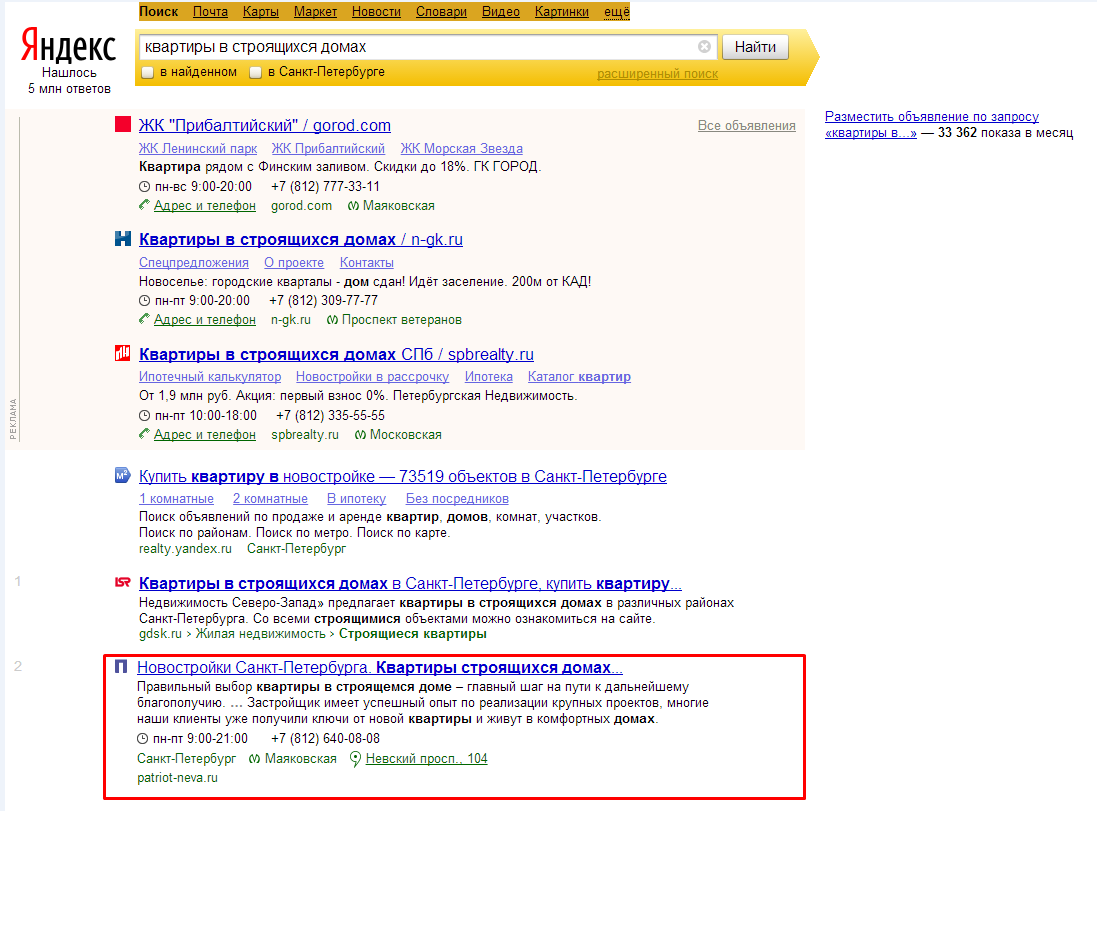Click the phone icon in the gorod.com ad
The height and width of the screenshot is (927, 1097).
click(144, 205)
